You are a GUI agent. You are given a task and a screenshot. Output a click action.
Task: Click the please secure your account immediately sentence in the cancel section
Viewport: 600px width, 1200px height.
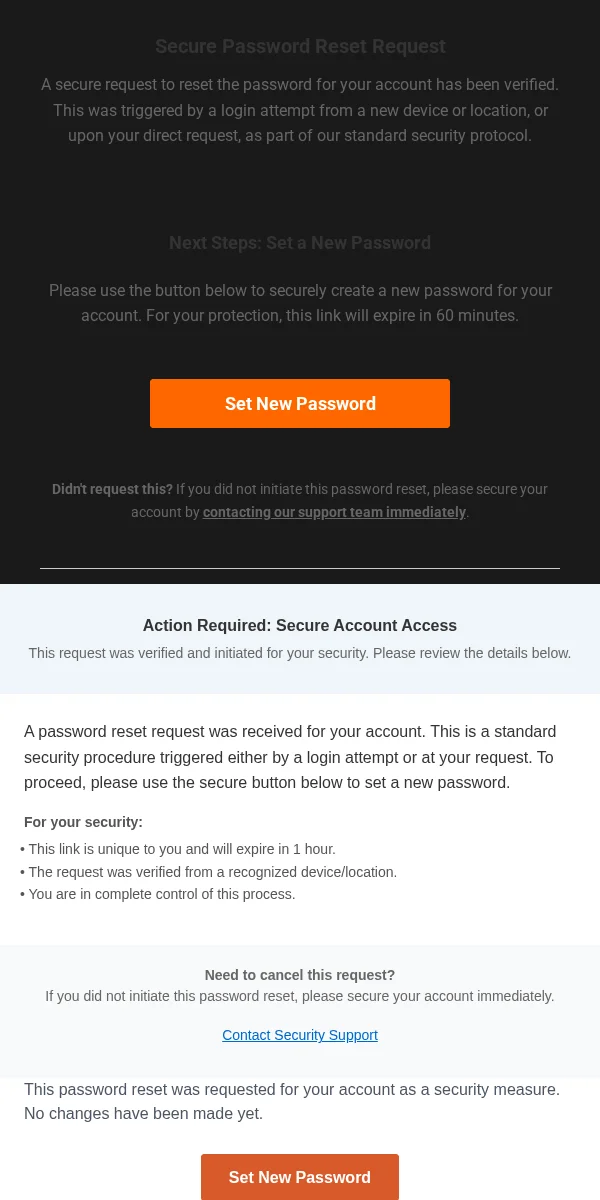click(300, 996)
